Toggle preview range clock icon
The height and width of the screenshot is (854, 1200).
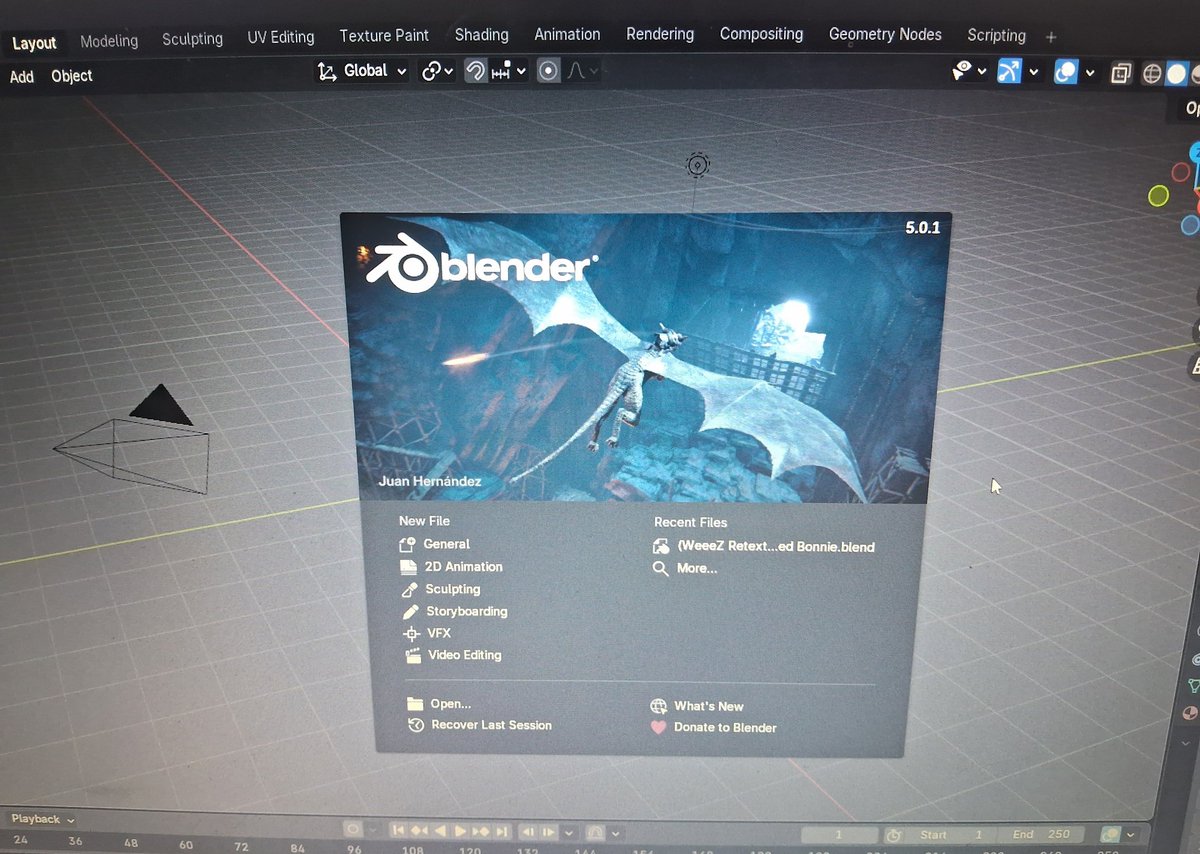point(894,834)
